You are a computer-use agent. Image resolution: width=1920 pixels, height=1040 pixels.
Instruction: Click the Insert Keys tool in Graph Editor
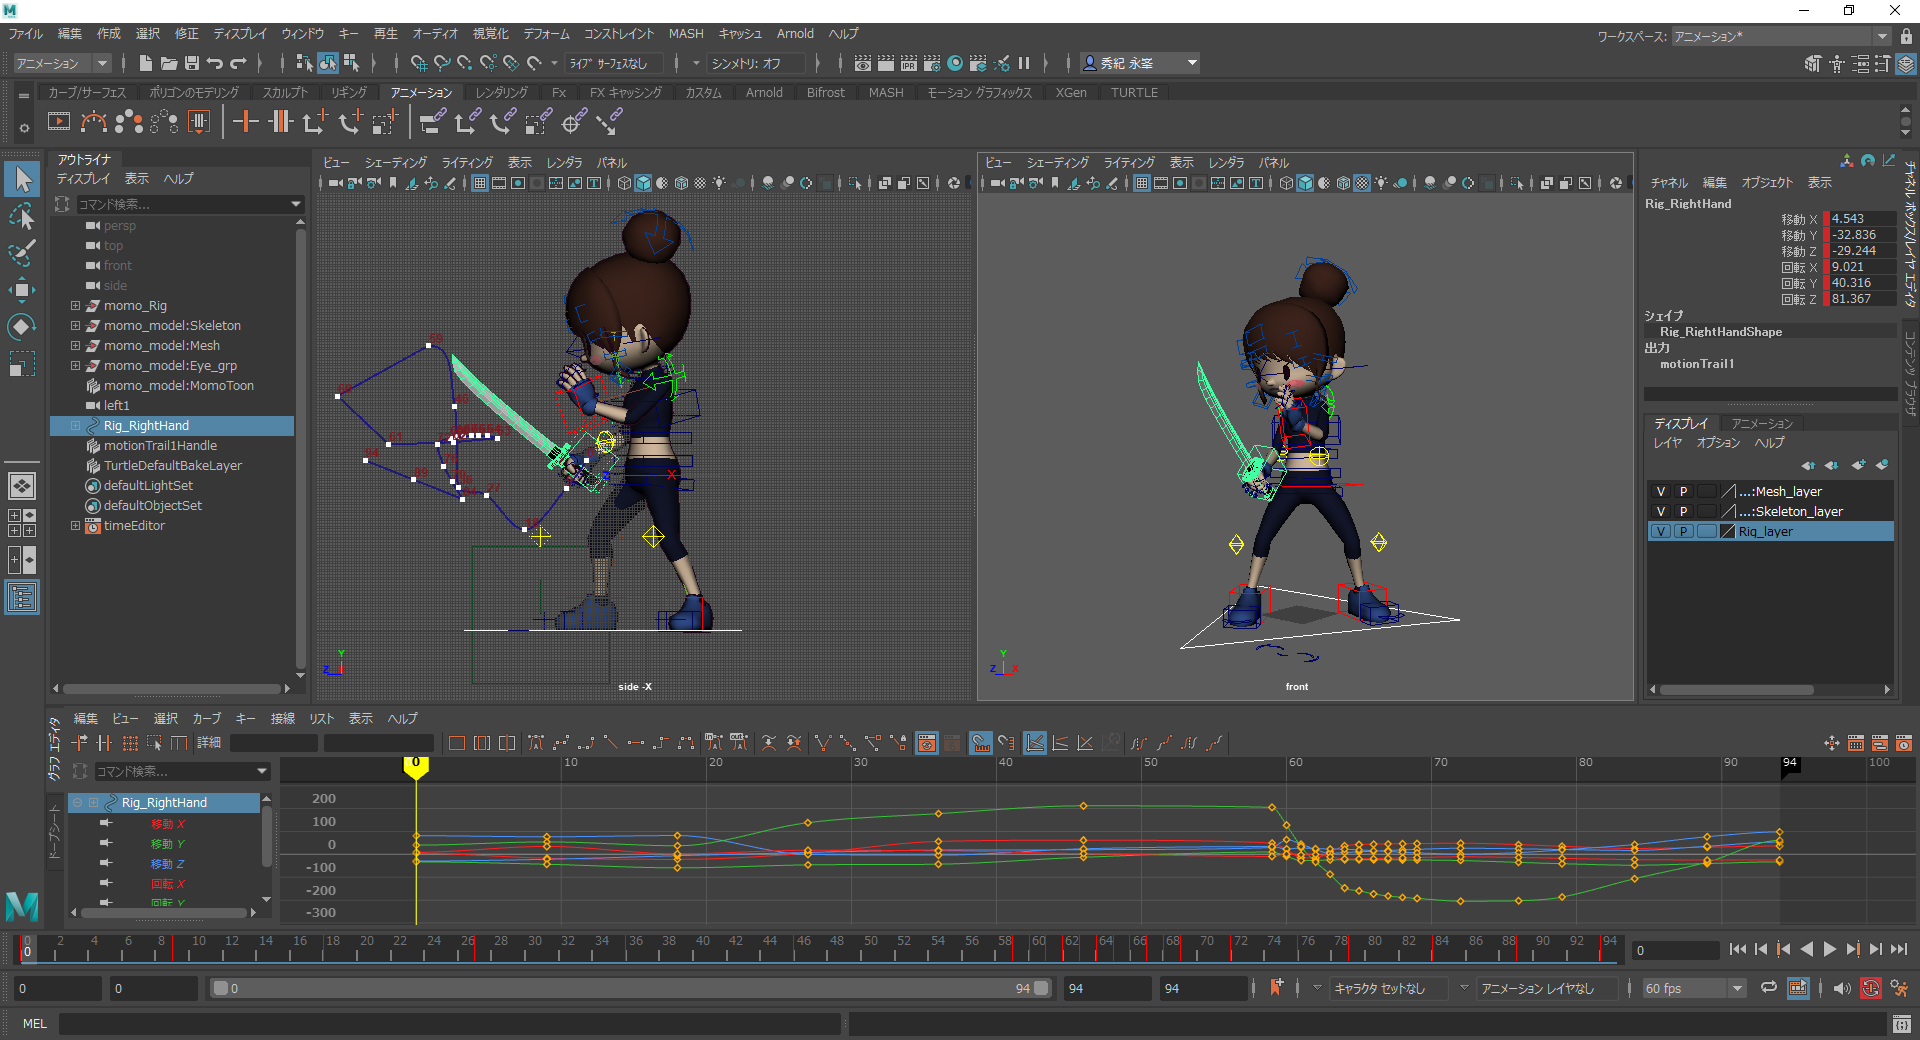point(104,743)
